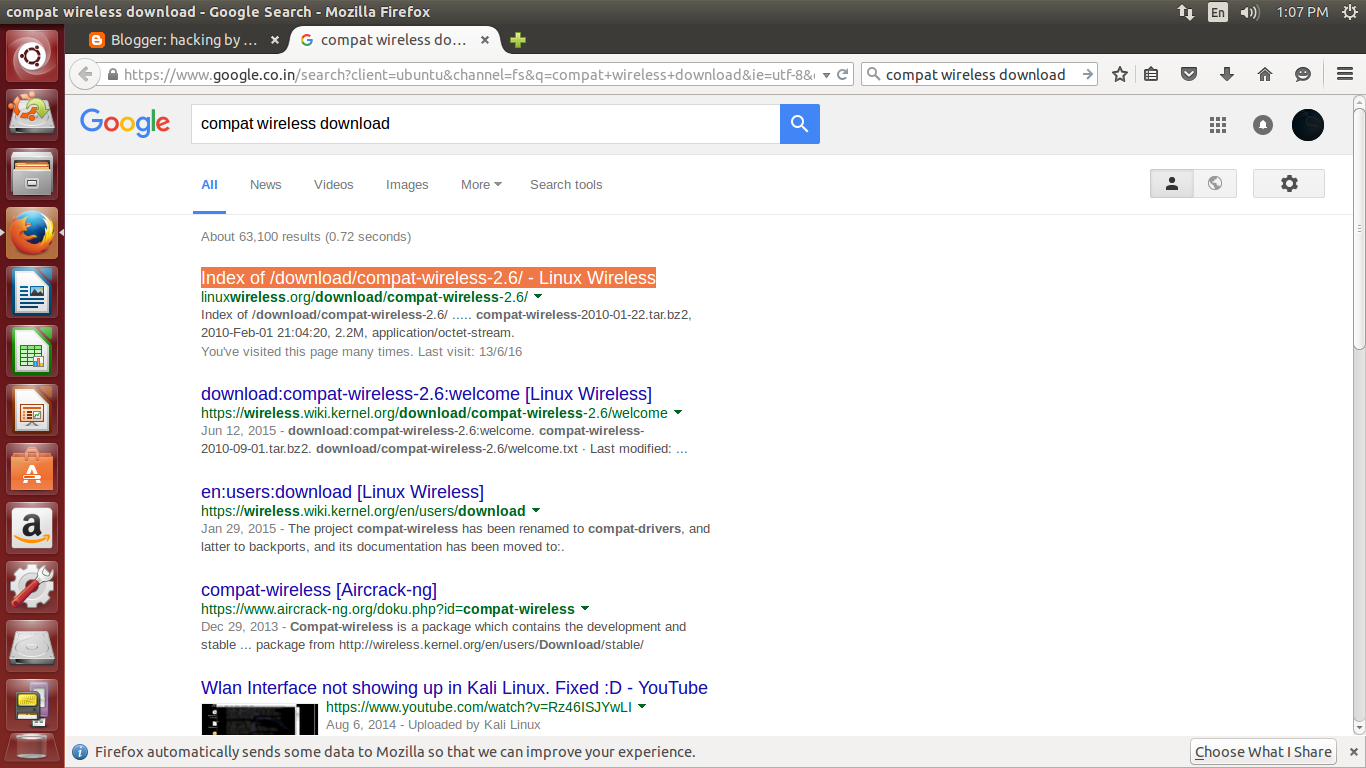The image size is (1366, 768).
Task: Go to the Google logo homepage
Action: [x=125, y=123]
